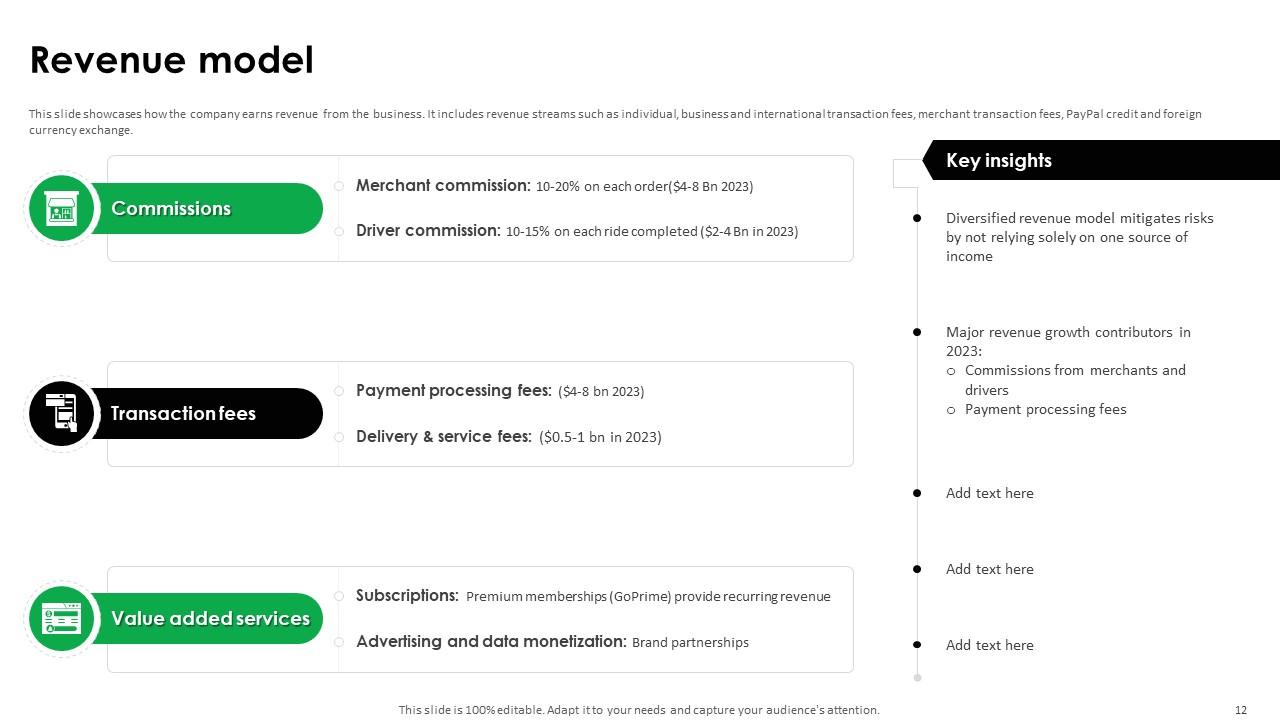Click the Value added services icon
The image size is (1280, 720).
point(62,619)
